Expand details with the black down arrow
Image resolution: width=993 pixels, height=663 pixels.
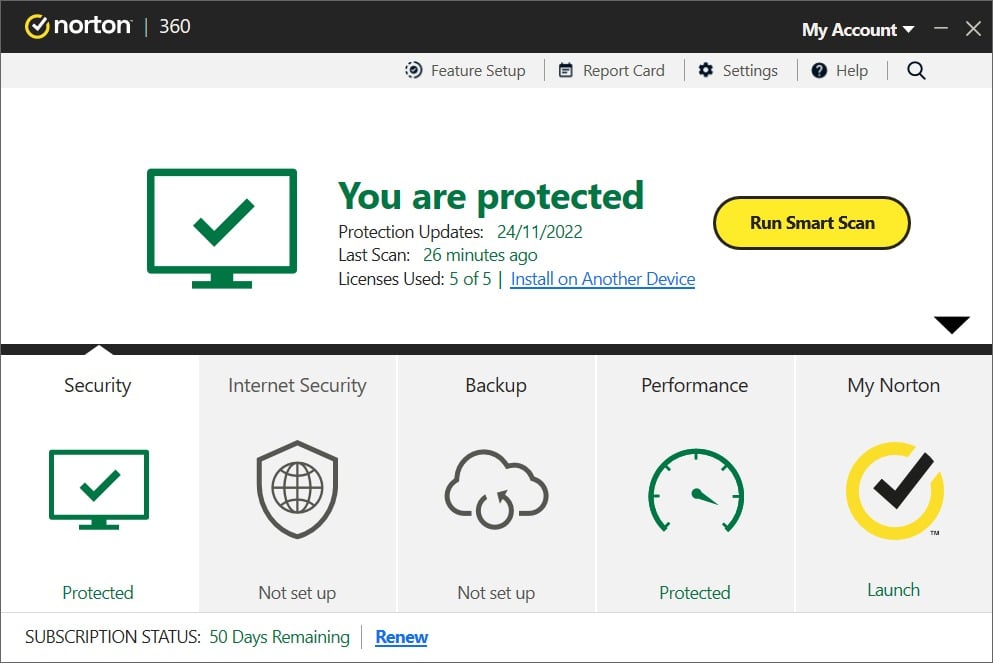[x=951, y=325]
